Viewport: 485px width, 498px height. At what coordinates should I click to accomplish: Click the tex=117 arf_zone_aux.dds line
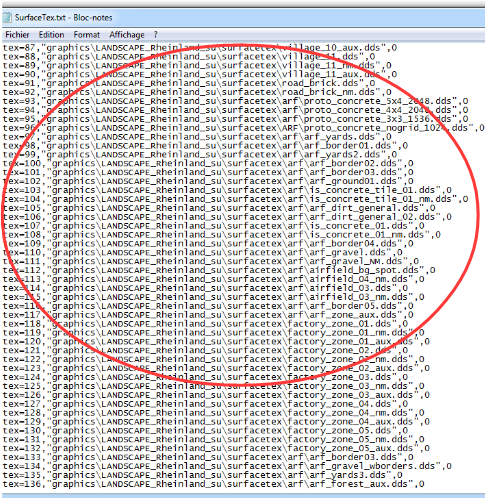click(208, 315)
